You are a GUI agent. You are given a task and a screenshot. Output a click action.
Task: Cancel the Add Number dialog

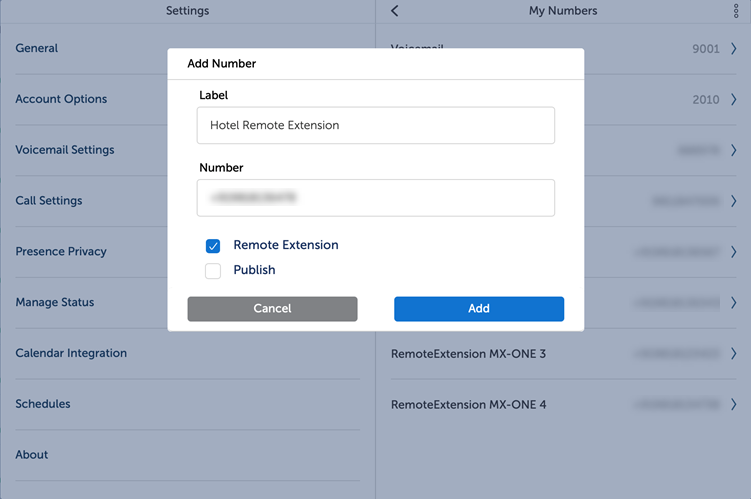click(x=272, y=309)
